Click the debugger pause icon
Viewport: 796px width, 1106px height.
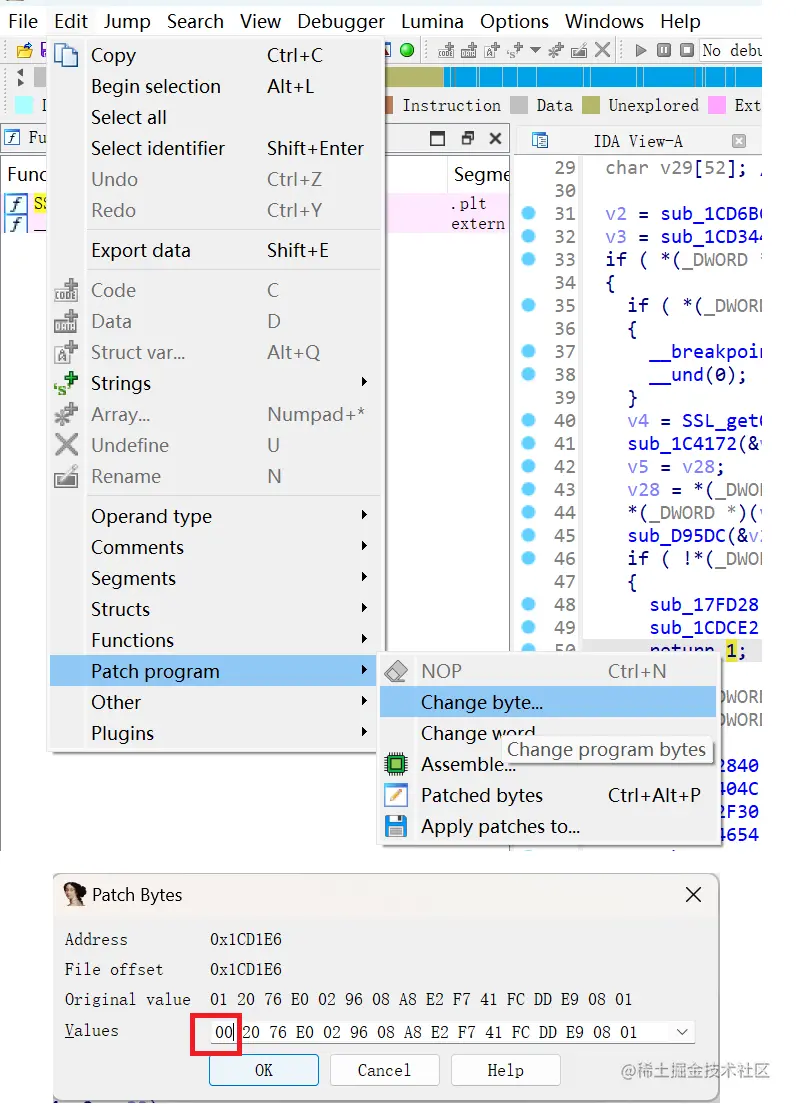(663, 50)
